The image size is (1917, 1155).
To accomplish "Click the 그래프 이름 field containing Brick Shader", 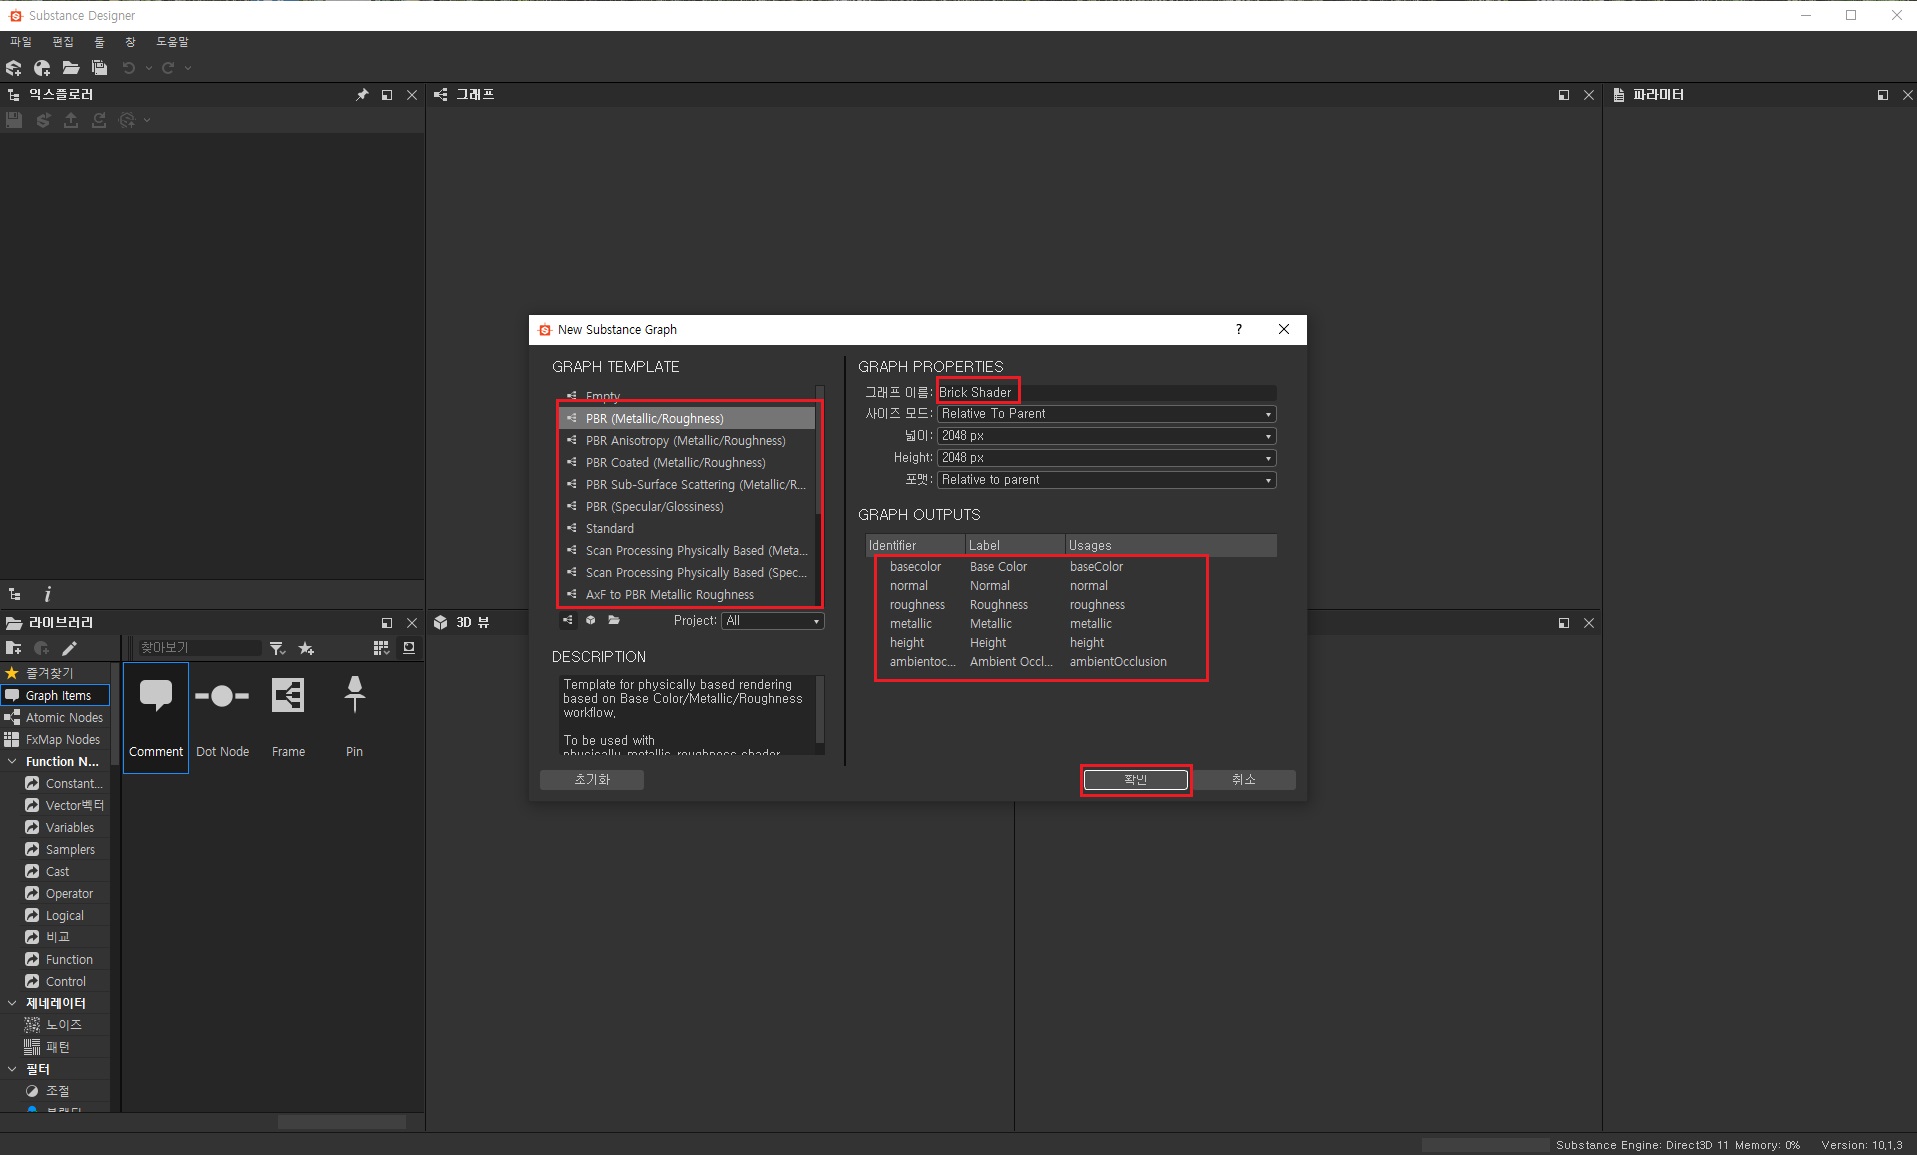I will (1106, 392).
